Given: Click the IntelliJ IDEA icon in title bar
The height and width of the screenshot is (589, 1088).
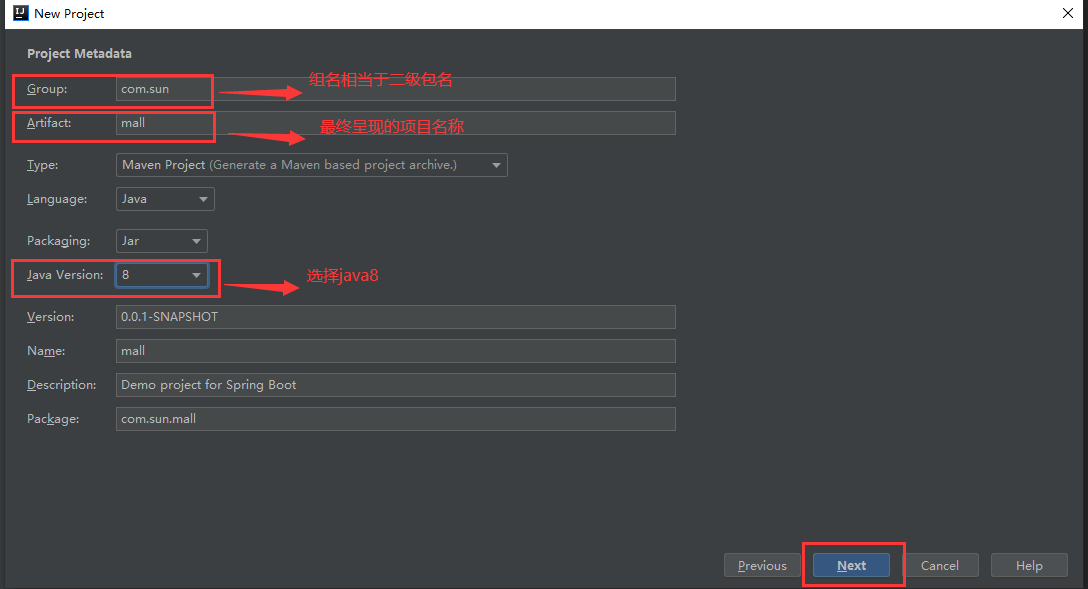Looking at the screenshot, I should tap(21, 13).
